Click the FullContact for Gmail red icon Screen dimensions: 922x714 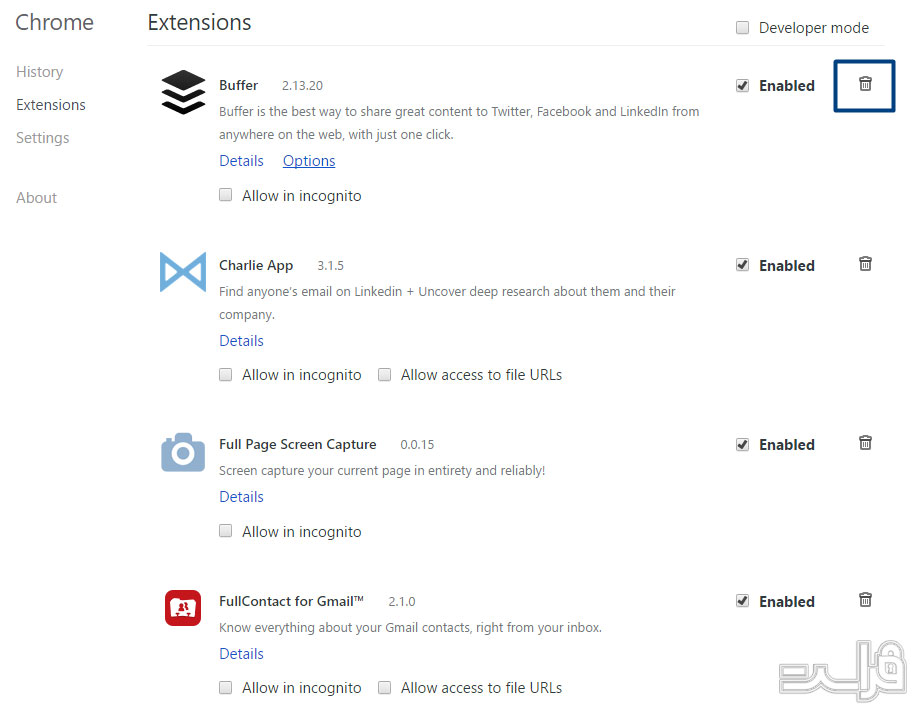click(183, 608)
